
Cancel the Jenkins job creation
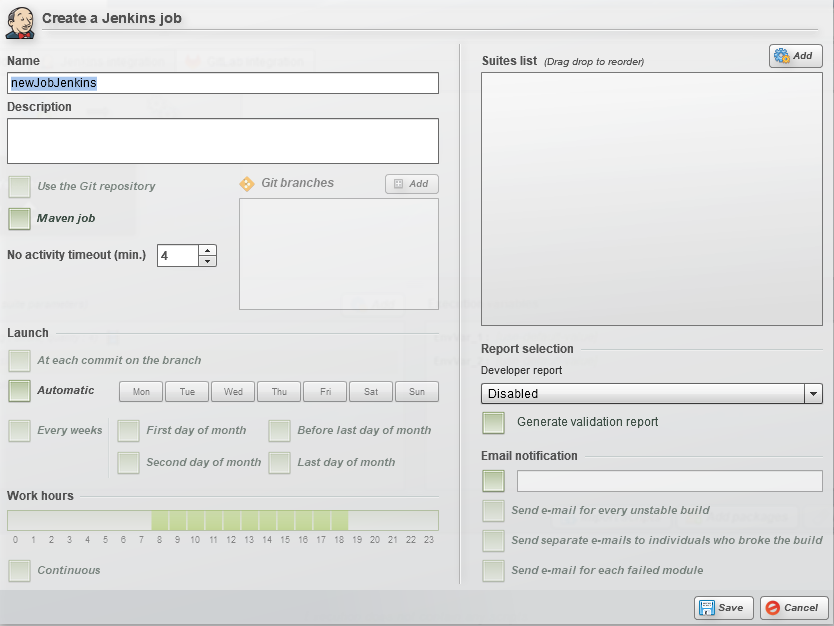click(x=794, y=607)
